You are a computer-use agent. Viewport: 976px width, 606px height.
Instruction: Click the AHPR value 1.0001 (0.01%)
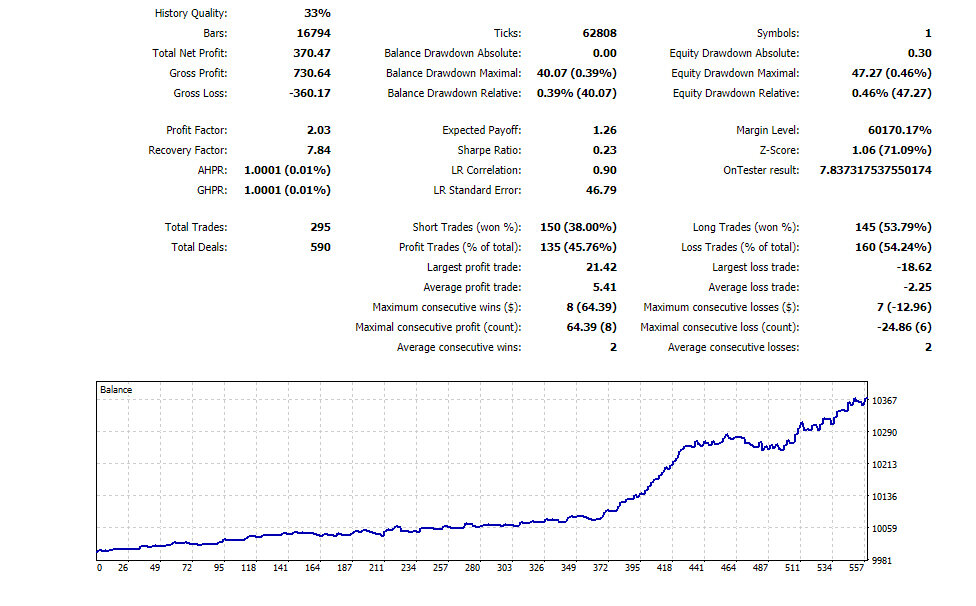pos(287,170)
